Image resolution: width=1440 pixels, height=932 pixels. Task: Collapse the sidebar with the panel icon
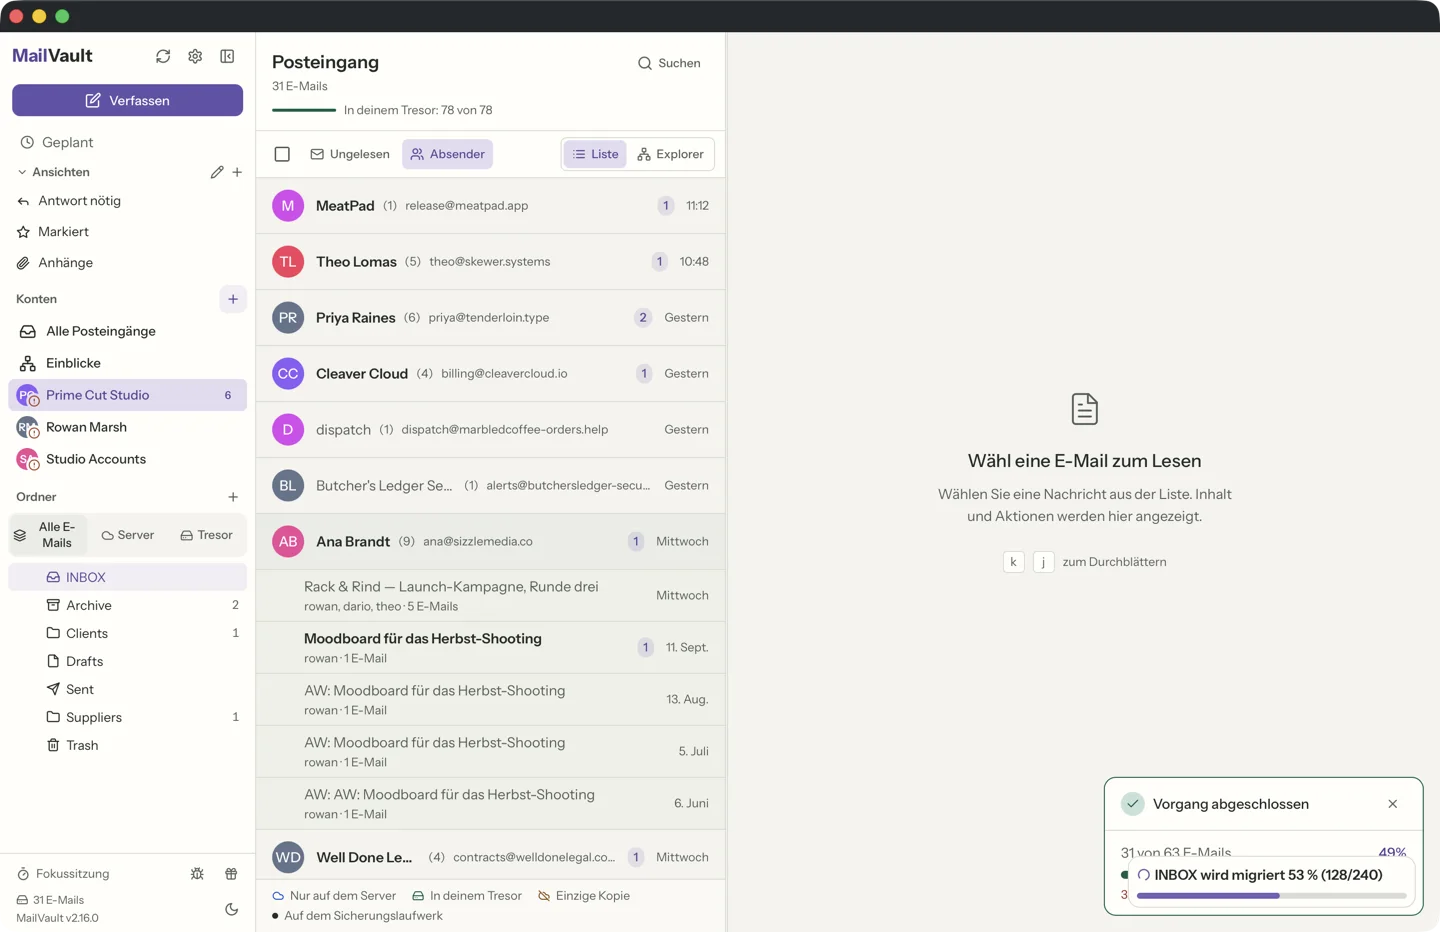[227, 56]
